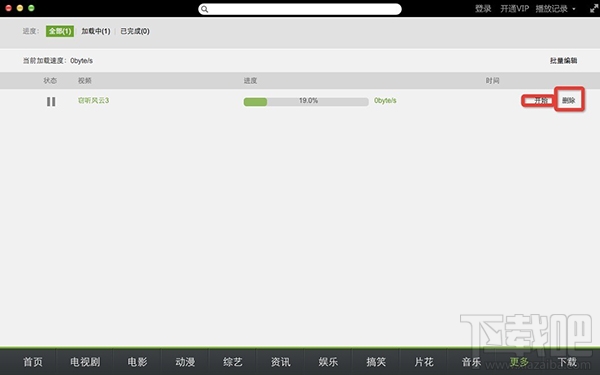Click the 0byte/s speed in the download row

coord(385,101)
